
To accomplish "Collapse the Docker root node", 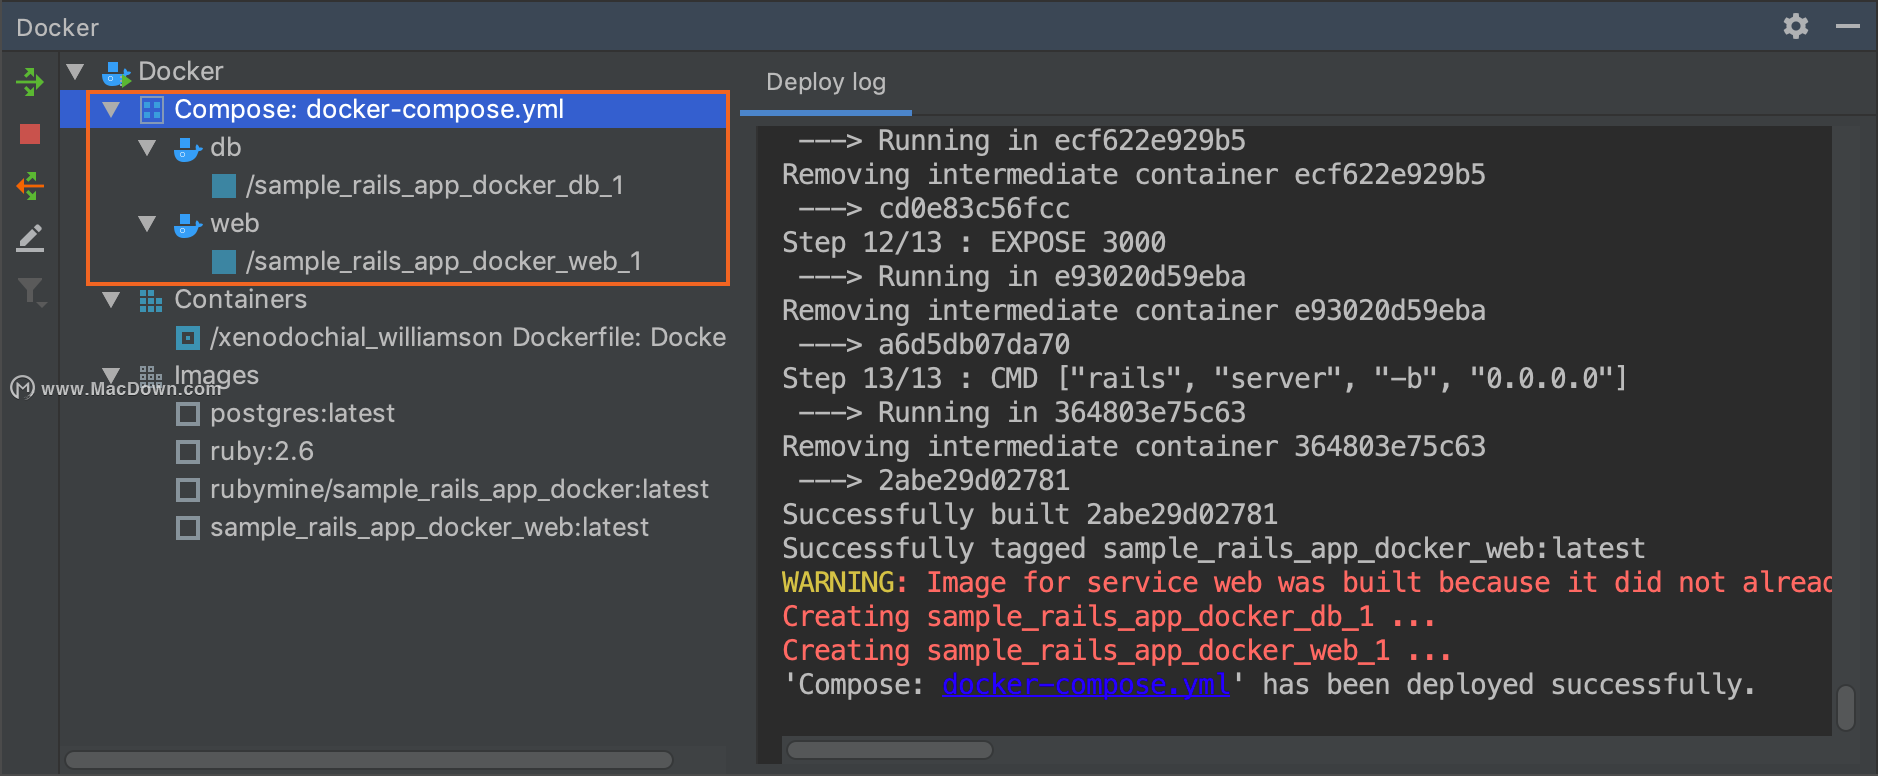I will pyautogui.click(x=75, y=72).
